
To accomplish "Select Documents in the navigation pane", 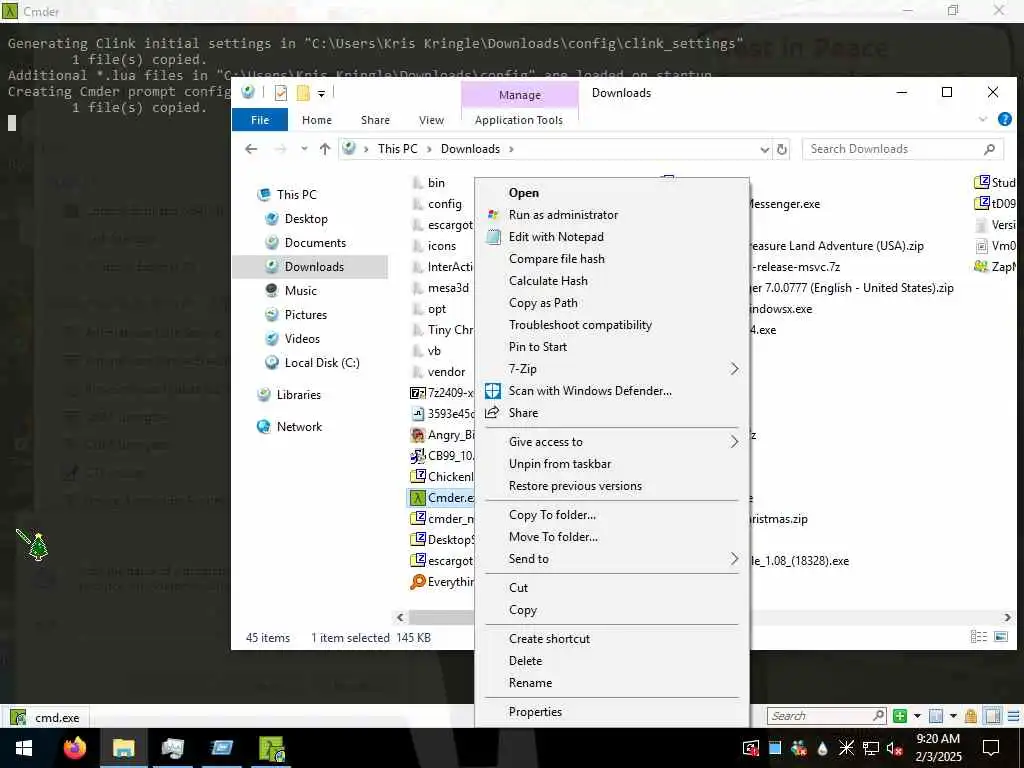I will coord(315,243).
